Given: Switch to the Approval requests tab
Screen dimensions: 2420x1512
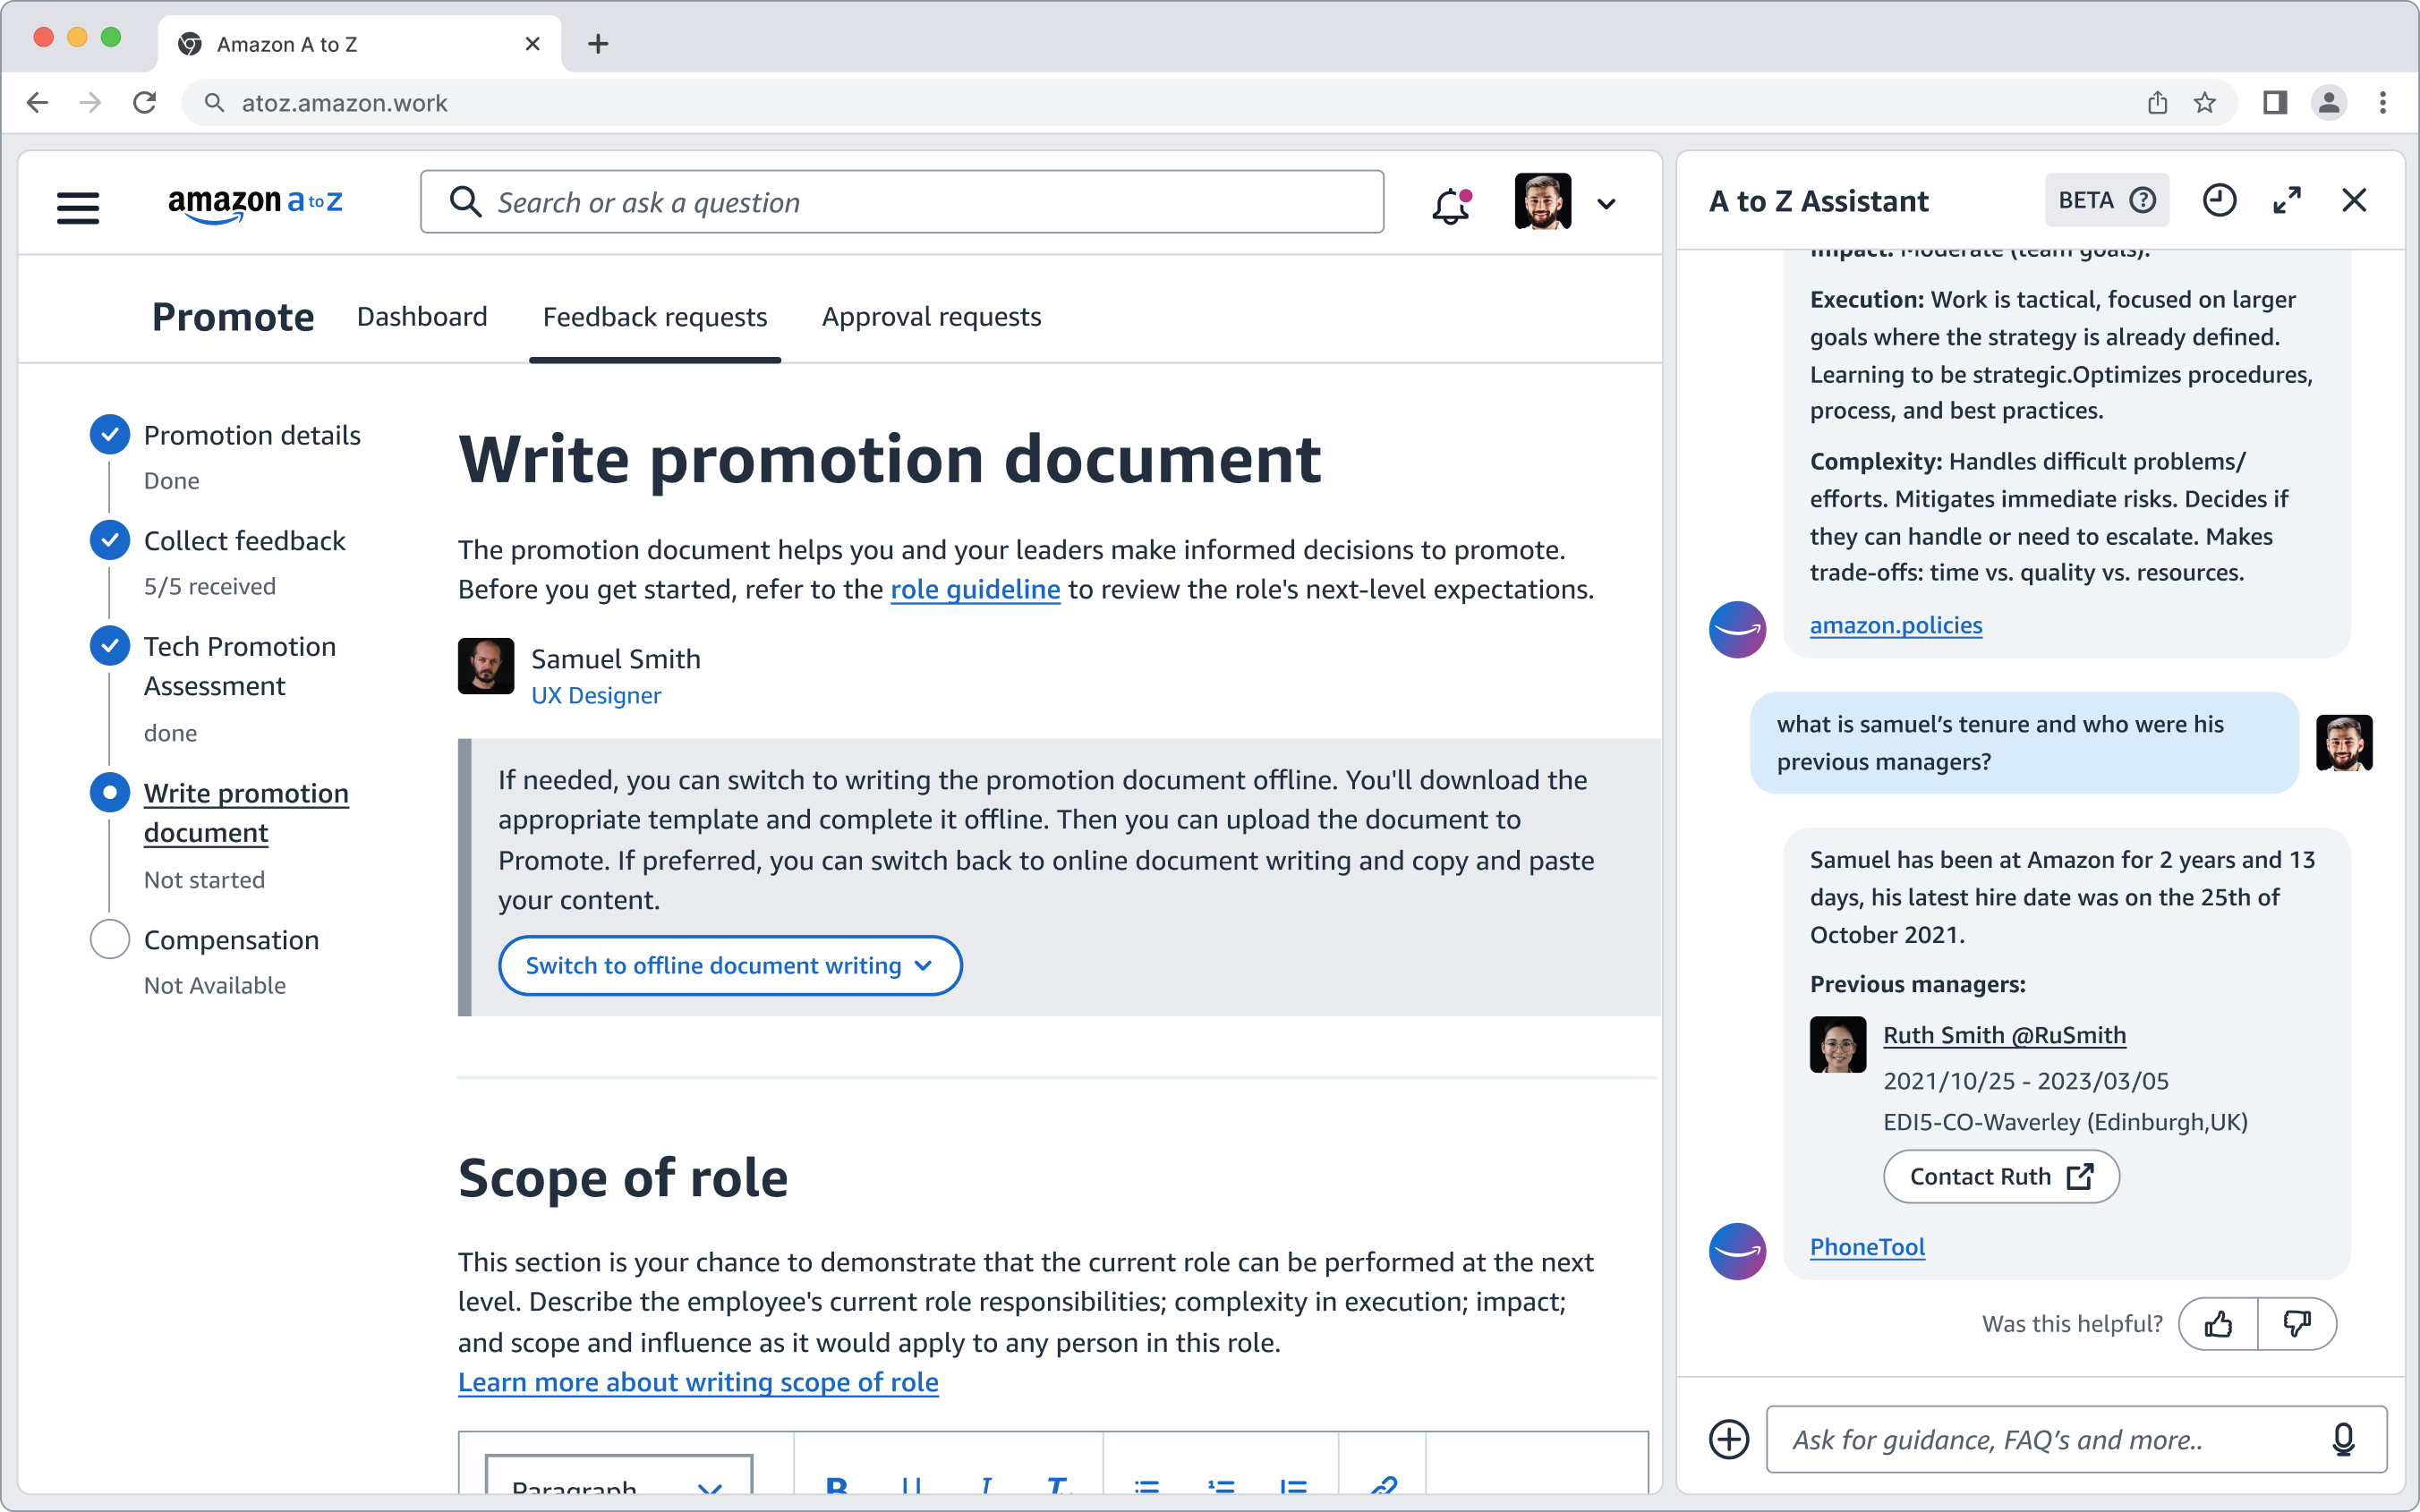Looking at the screenshot, I should pyautogui.click(x=931, y=317).
